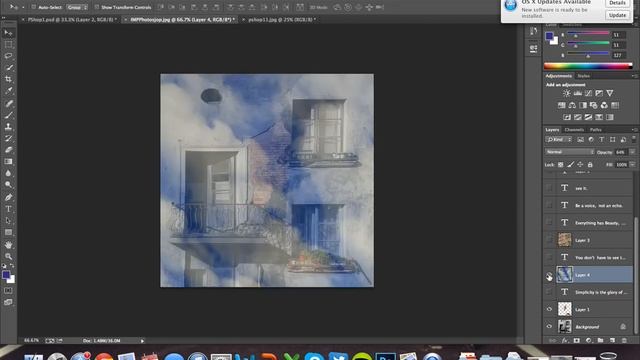Open layer filter Kind dropdown
The height and width of the screenshot is (360, 640).
point(559,140)
